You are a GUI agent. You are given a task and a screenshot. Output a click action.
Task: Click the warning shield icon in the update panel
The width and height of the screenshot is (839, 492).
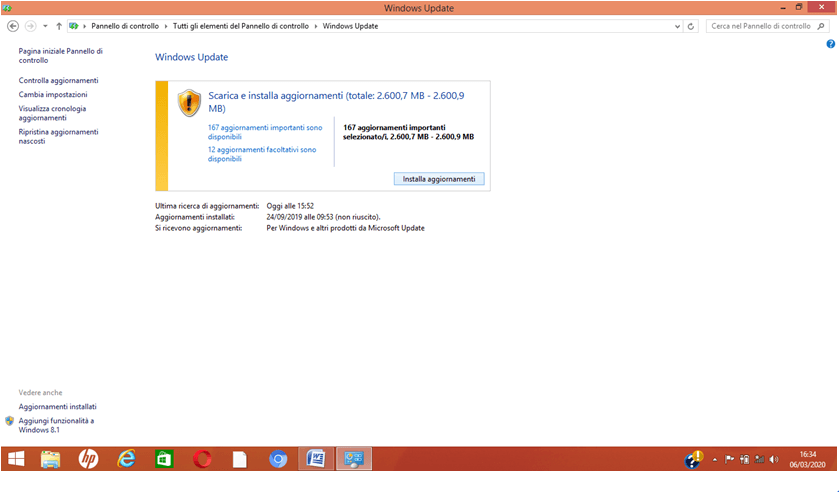[189, 102]
